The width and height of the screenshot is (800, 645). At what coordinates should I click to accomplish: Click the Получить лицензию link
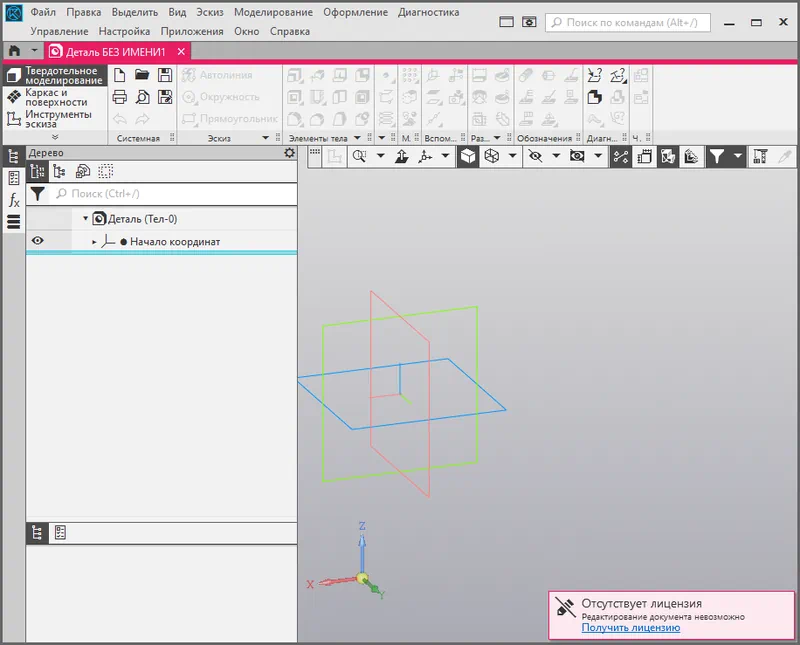point(631,628)
